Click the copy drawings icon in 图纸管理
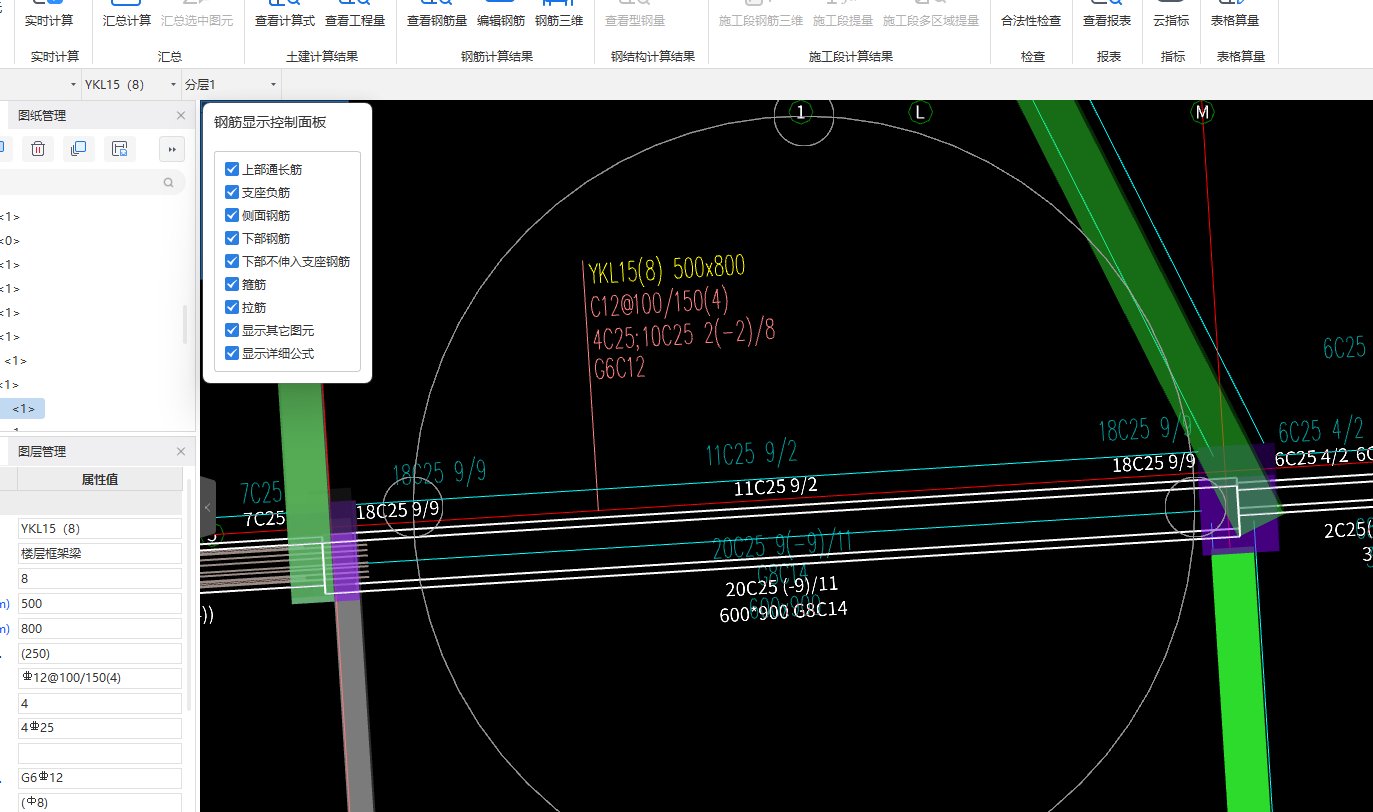 coord(78,149)
